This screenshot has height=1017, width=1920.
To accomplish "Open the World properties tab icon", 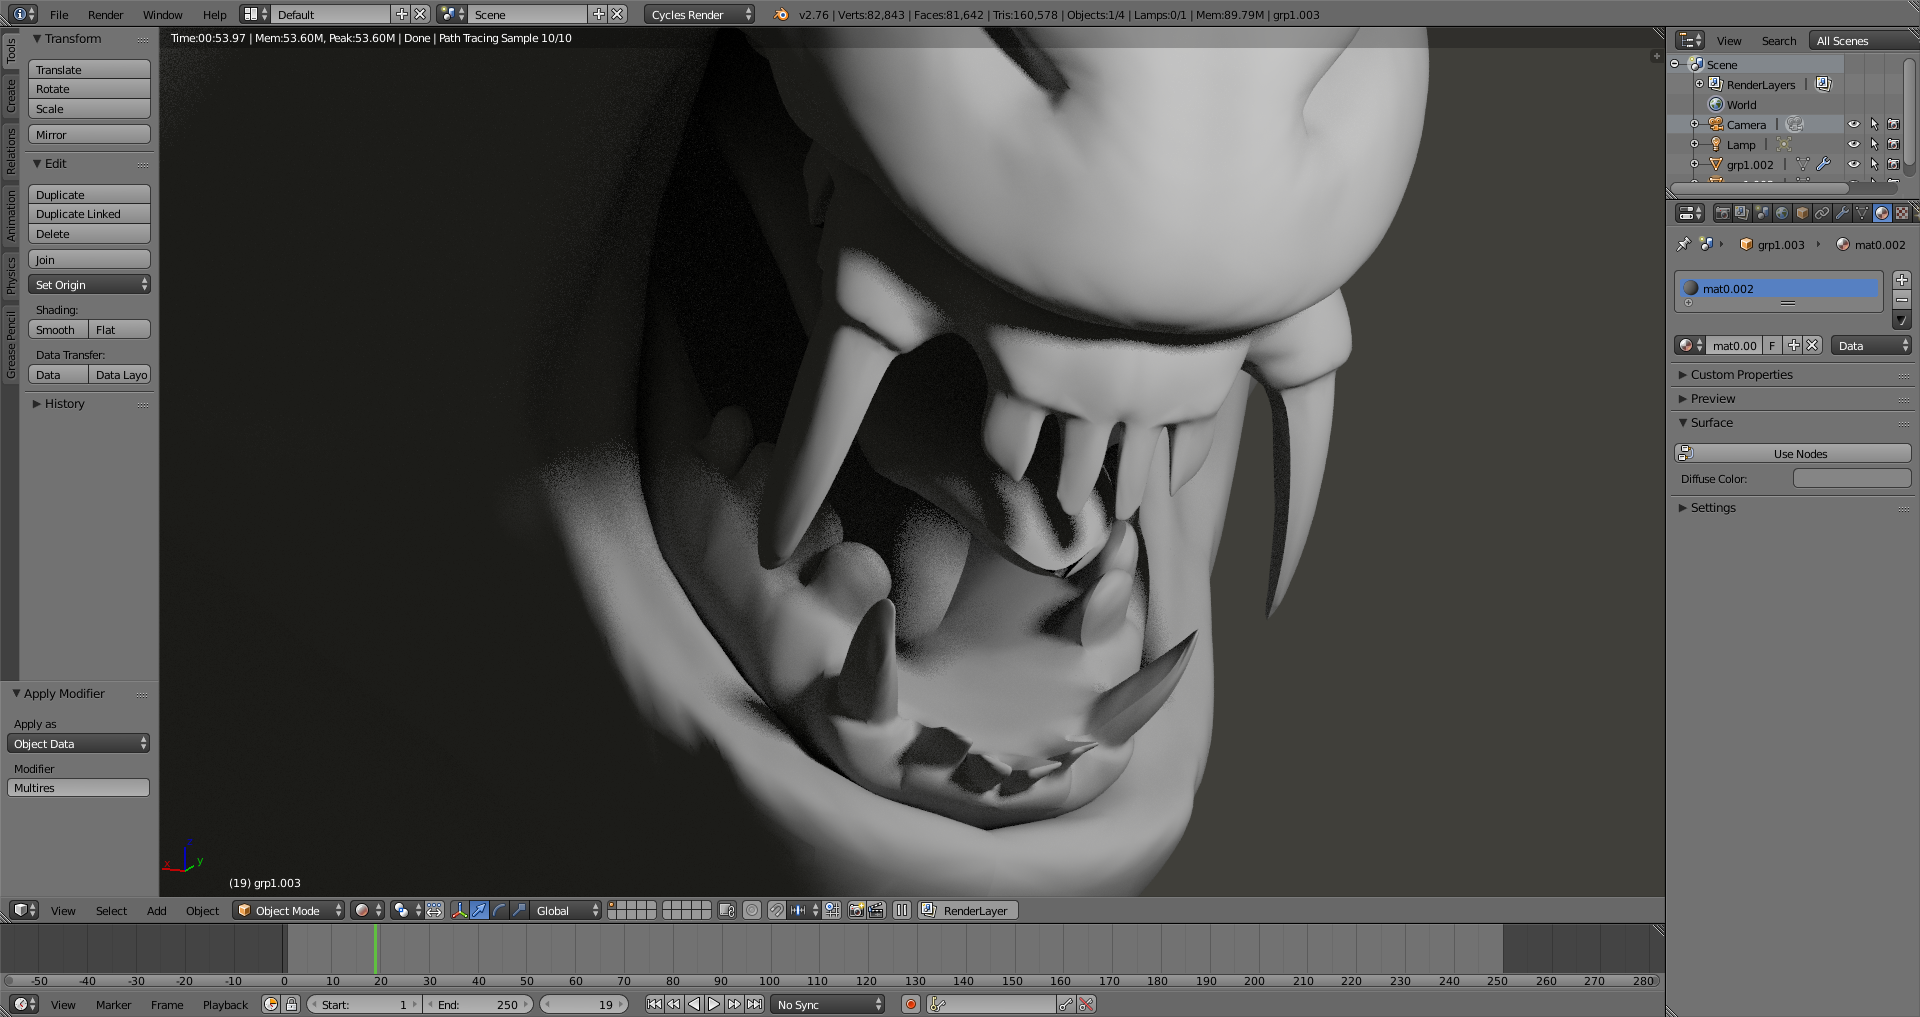I will coord(1782,213).
